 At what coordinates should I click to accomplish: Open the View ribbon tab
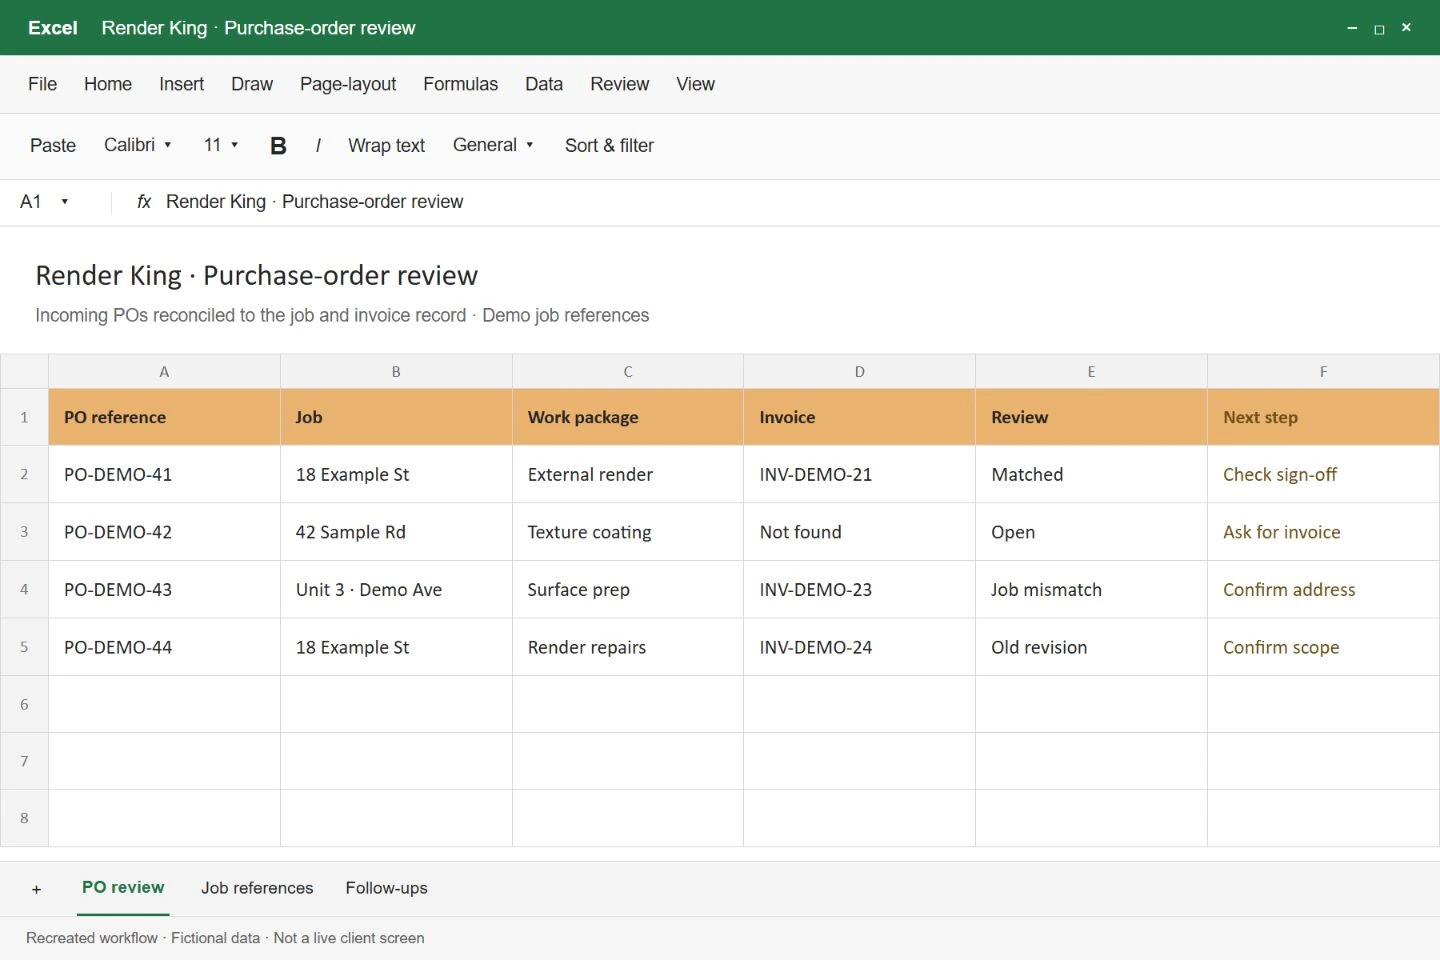(695, 84)
